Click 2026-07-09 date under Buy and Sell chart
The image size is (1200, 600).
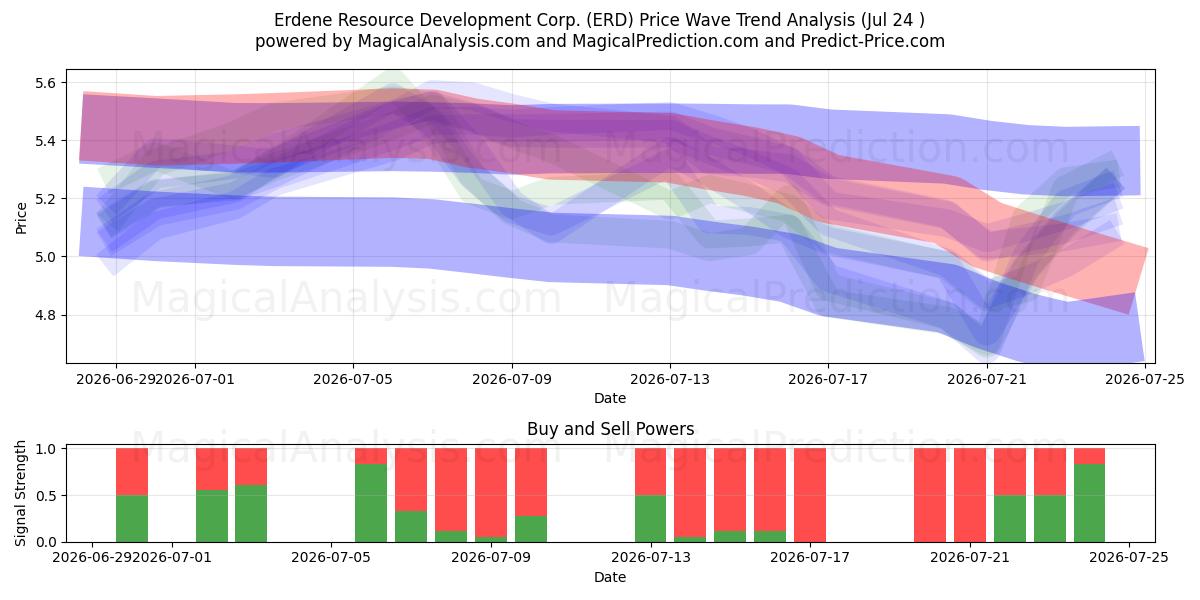tap(491, 558)
